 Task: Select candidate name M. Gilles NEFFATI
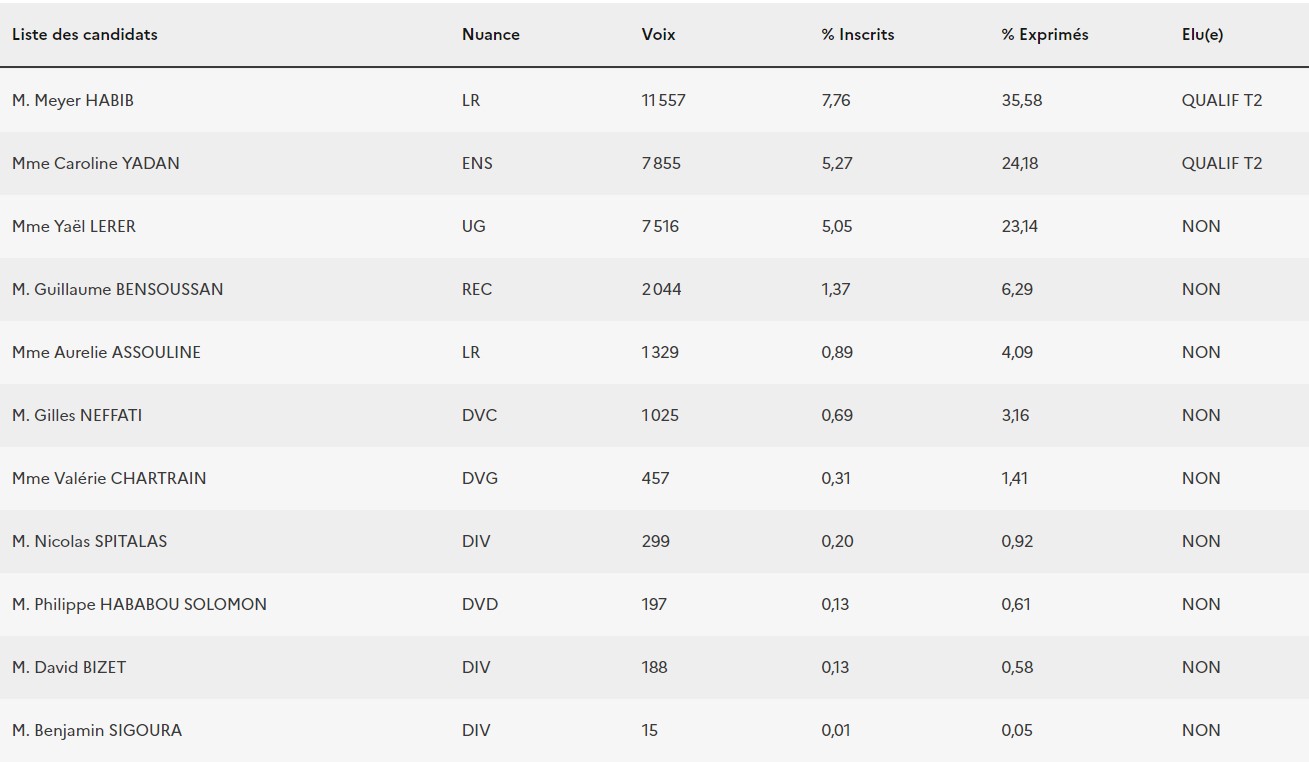click(x=77, y=415)
